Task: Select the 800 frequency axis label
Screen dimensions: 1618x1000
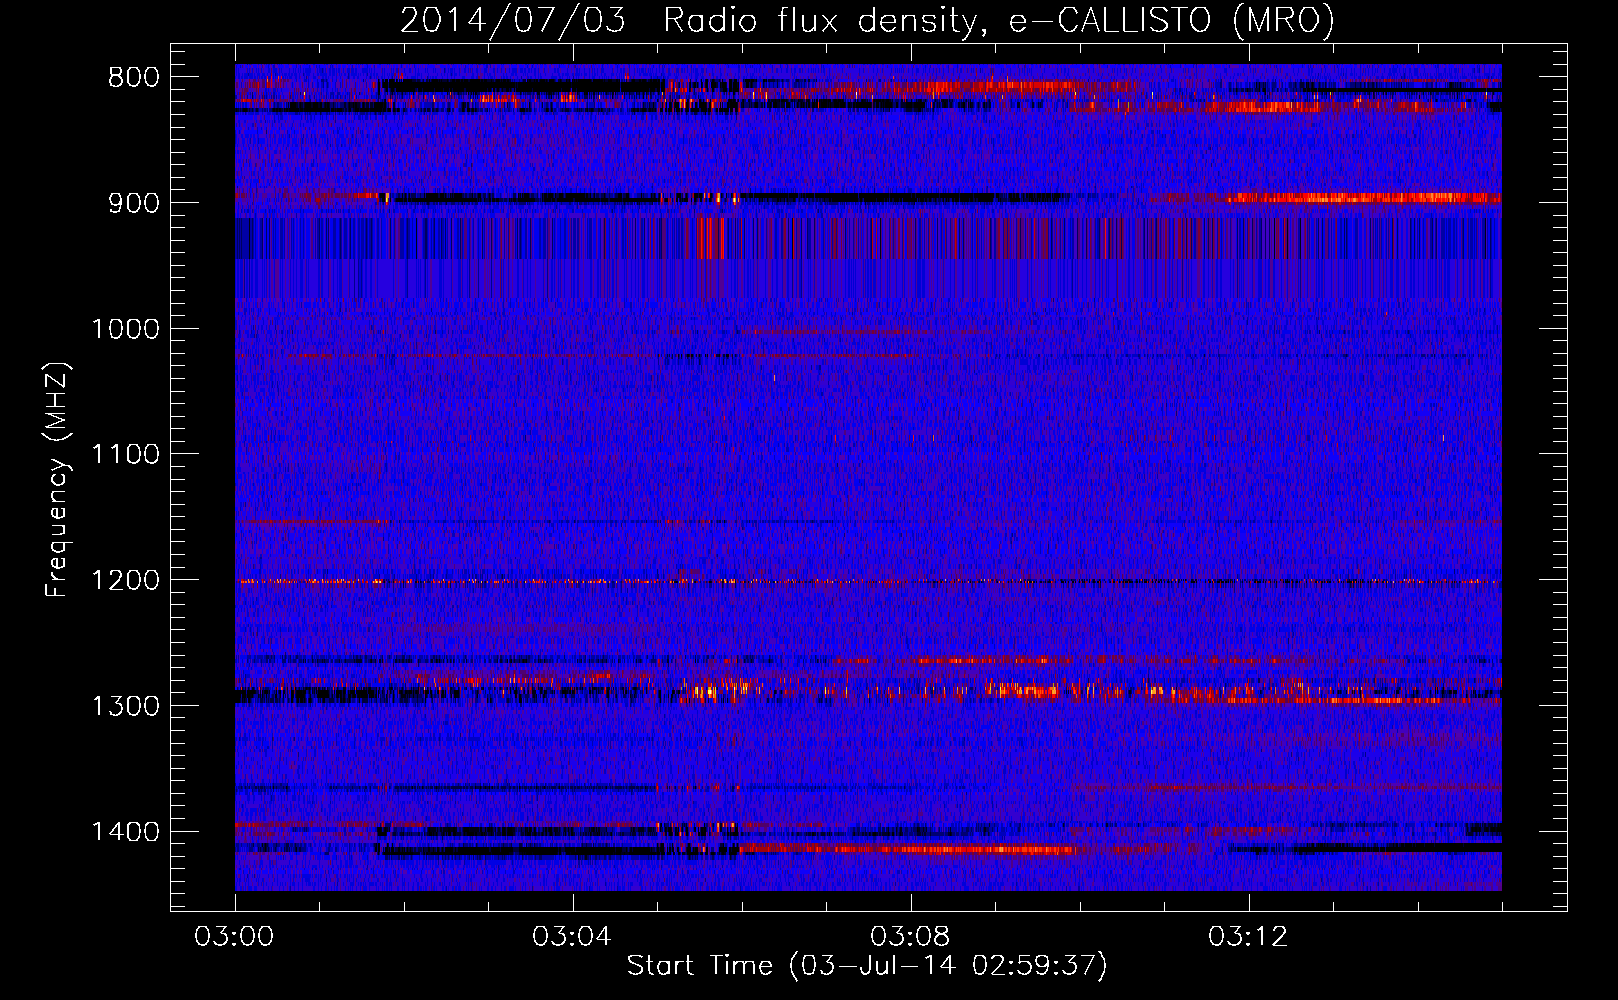Action: coord(133,77)
